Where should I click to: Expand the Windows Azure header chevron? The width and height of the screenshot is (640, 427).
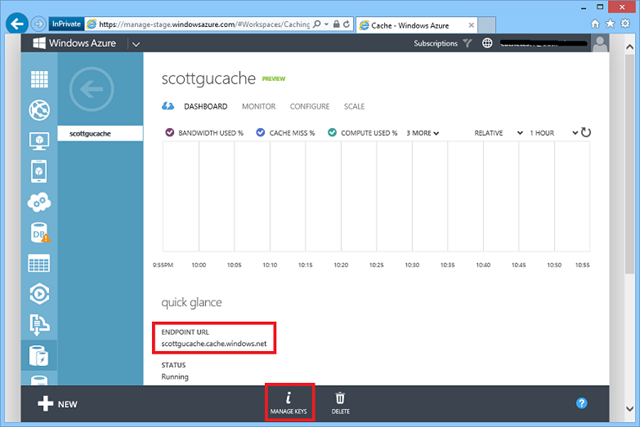tap(136, 44)
